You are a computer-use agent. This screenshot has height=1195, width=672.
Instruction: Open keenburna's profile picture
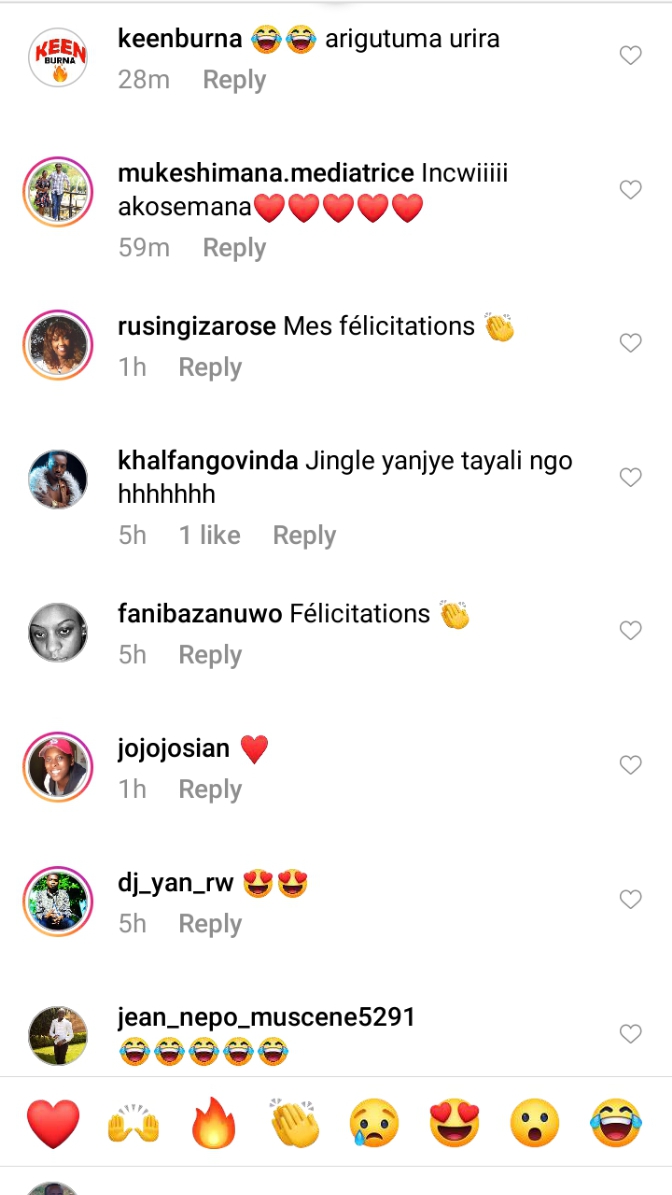coord(57,56)
